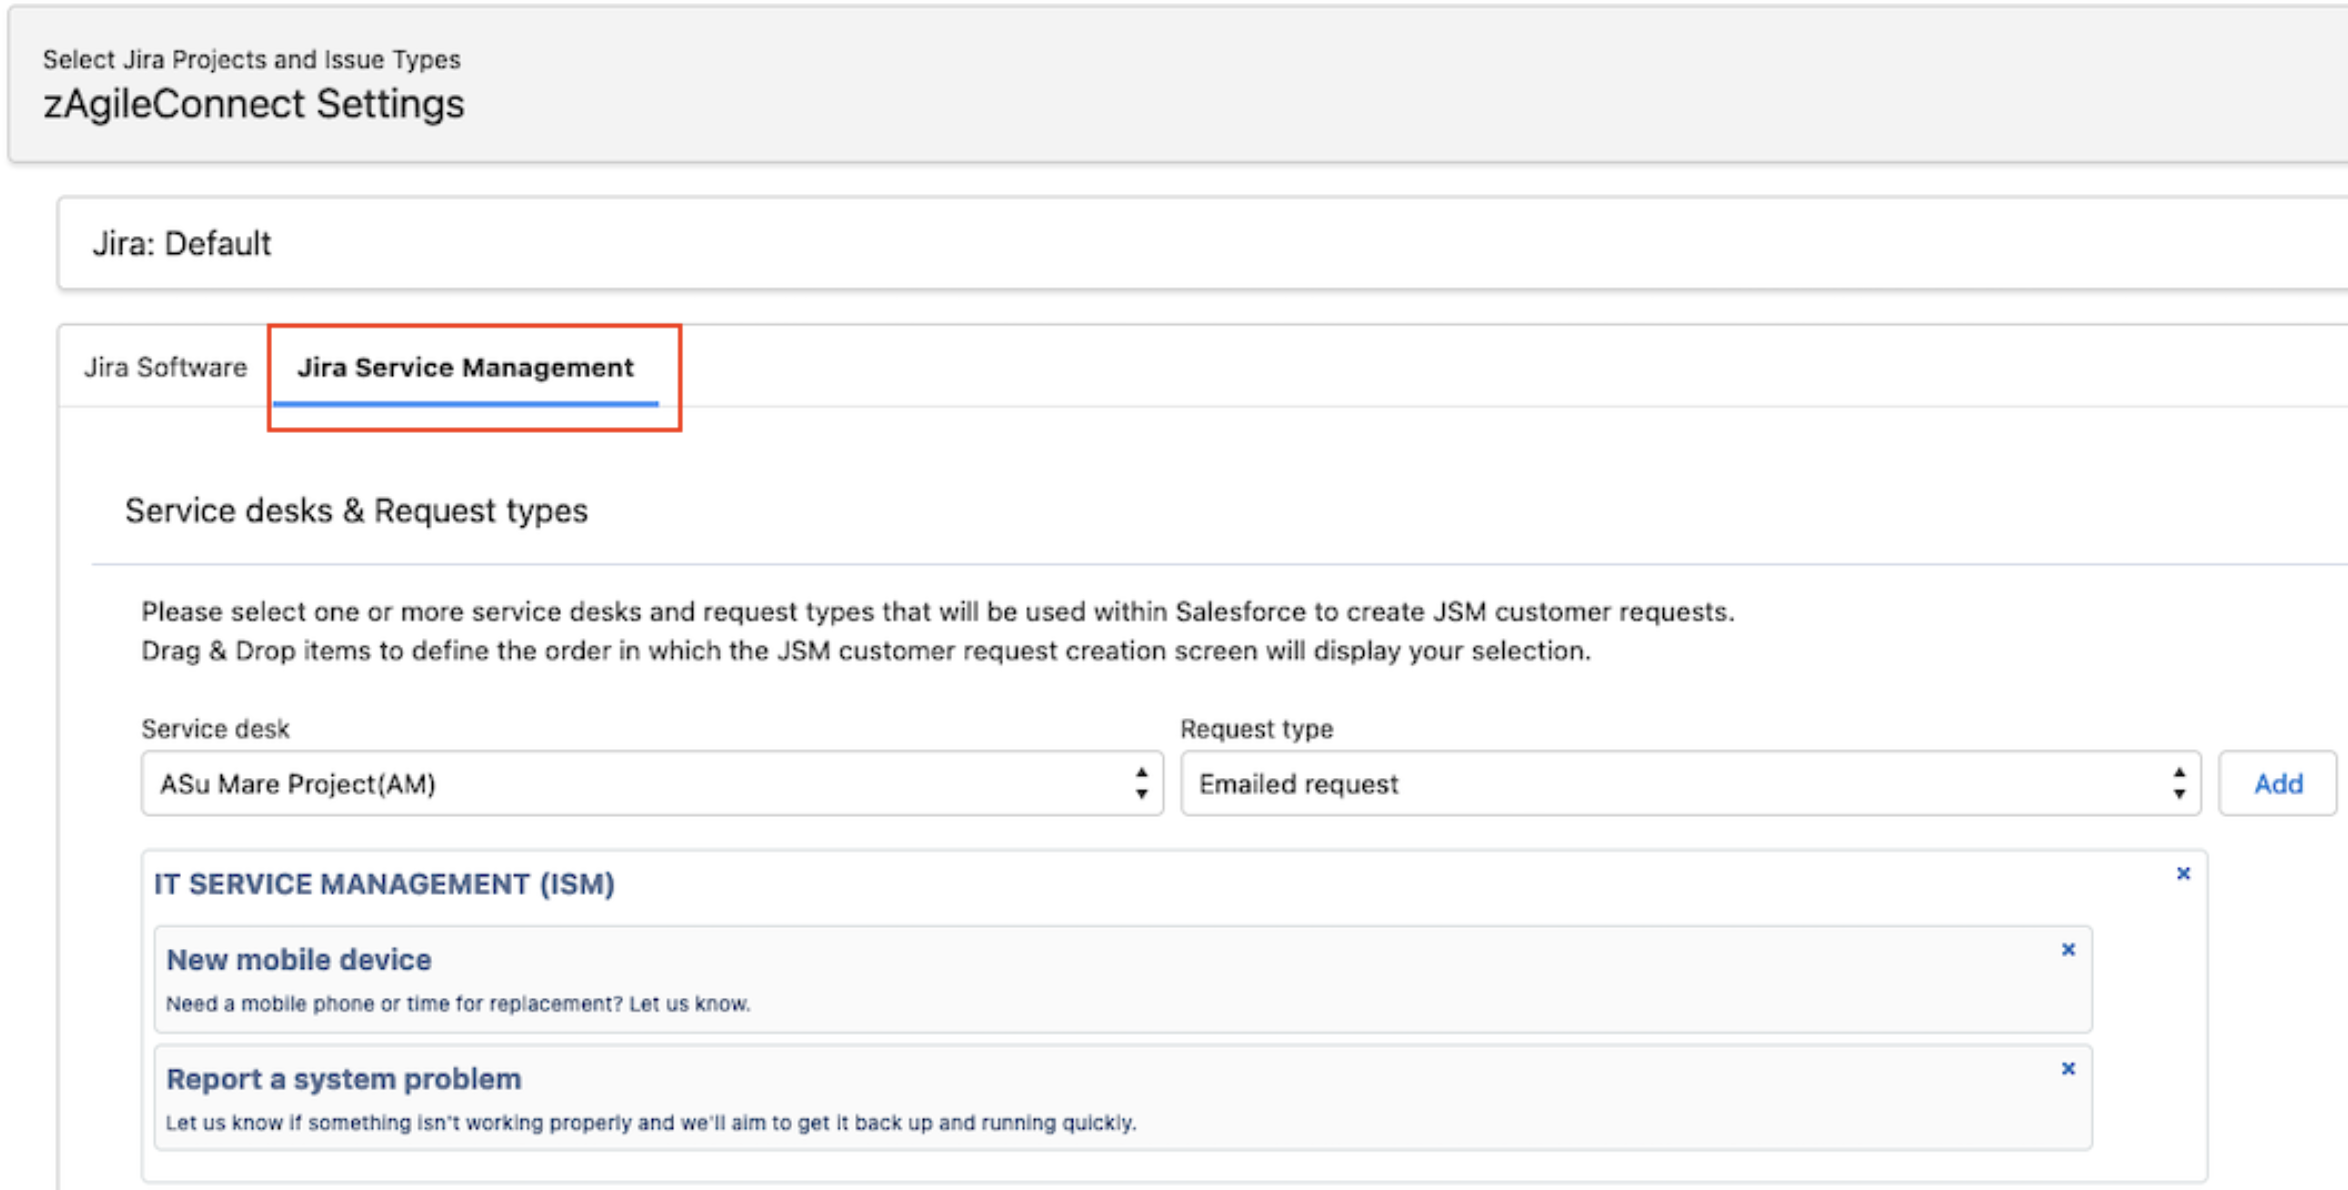Click the Request type stepper arrows
This screenshot has width=2348, height=1190.
tap(2178, 784)
